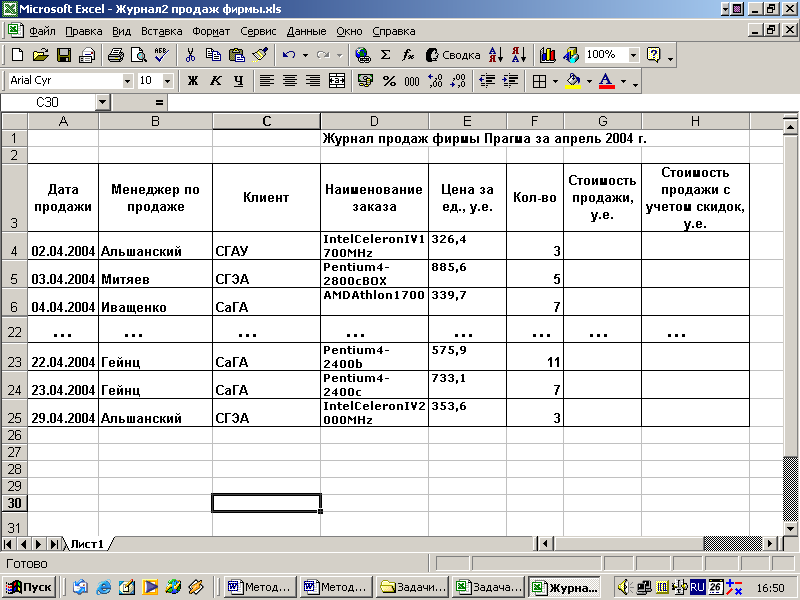
Task: Click the Сводка pivot table button
Action: point(453,55)
